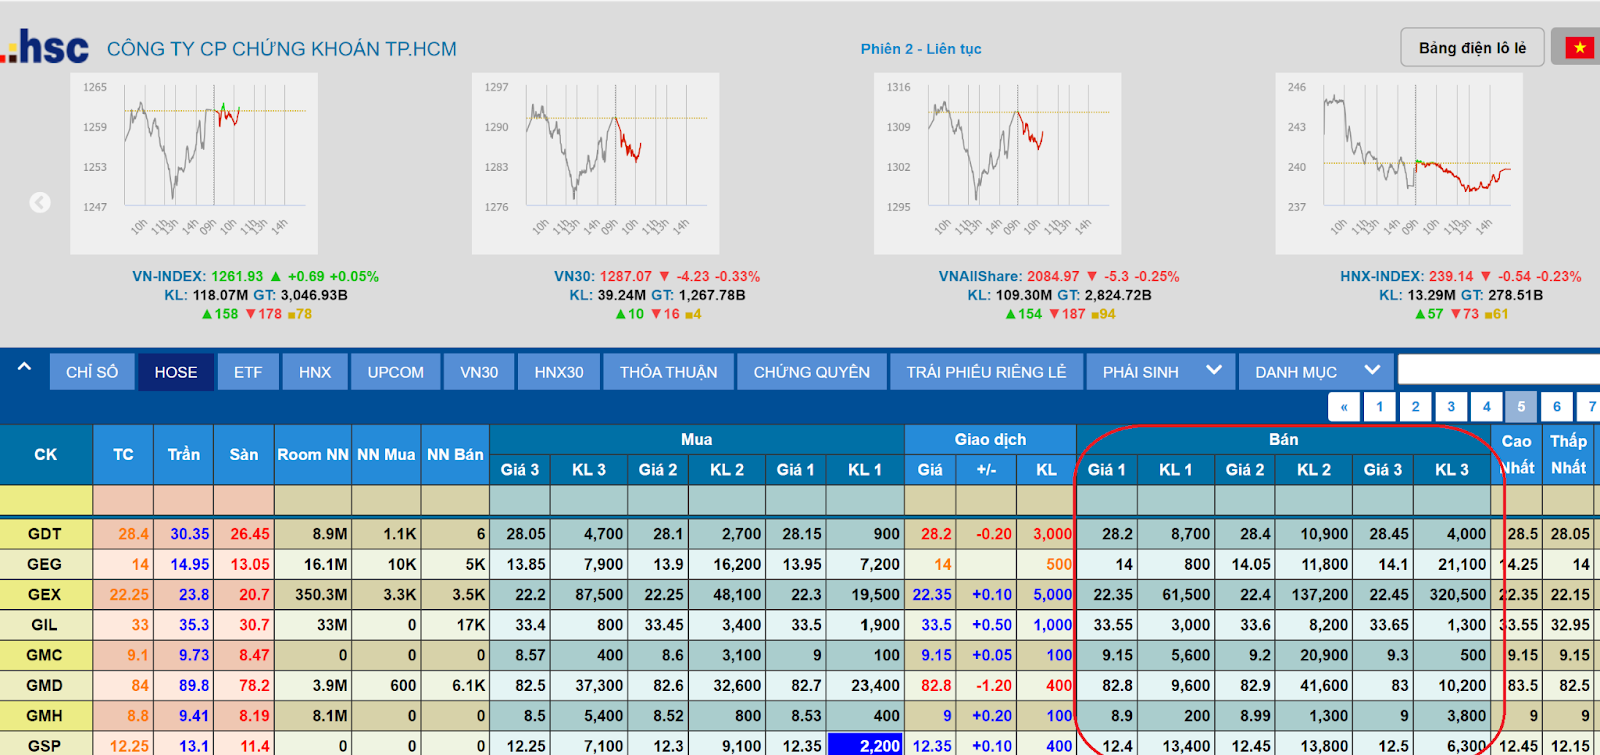This screenshot has height=755, width=1600.
Task: Expand the DANH MỤC dropdown
Action: (1316, 372)
